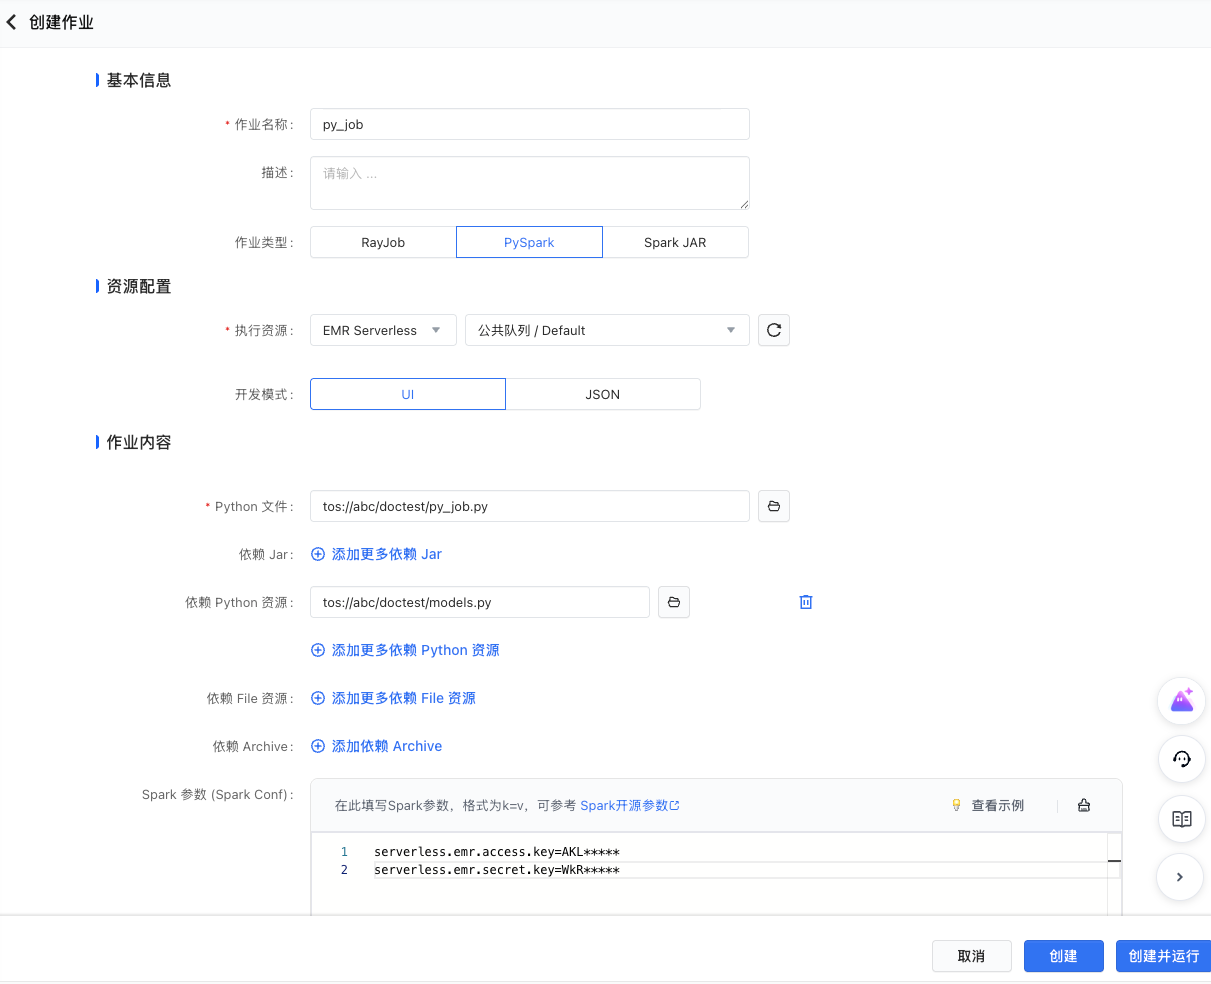The width and height of the screenshot is (1211, 984).
Task: Select the RayJob job type
Action: tap(383, 242)
